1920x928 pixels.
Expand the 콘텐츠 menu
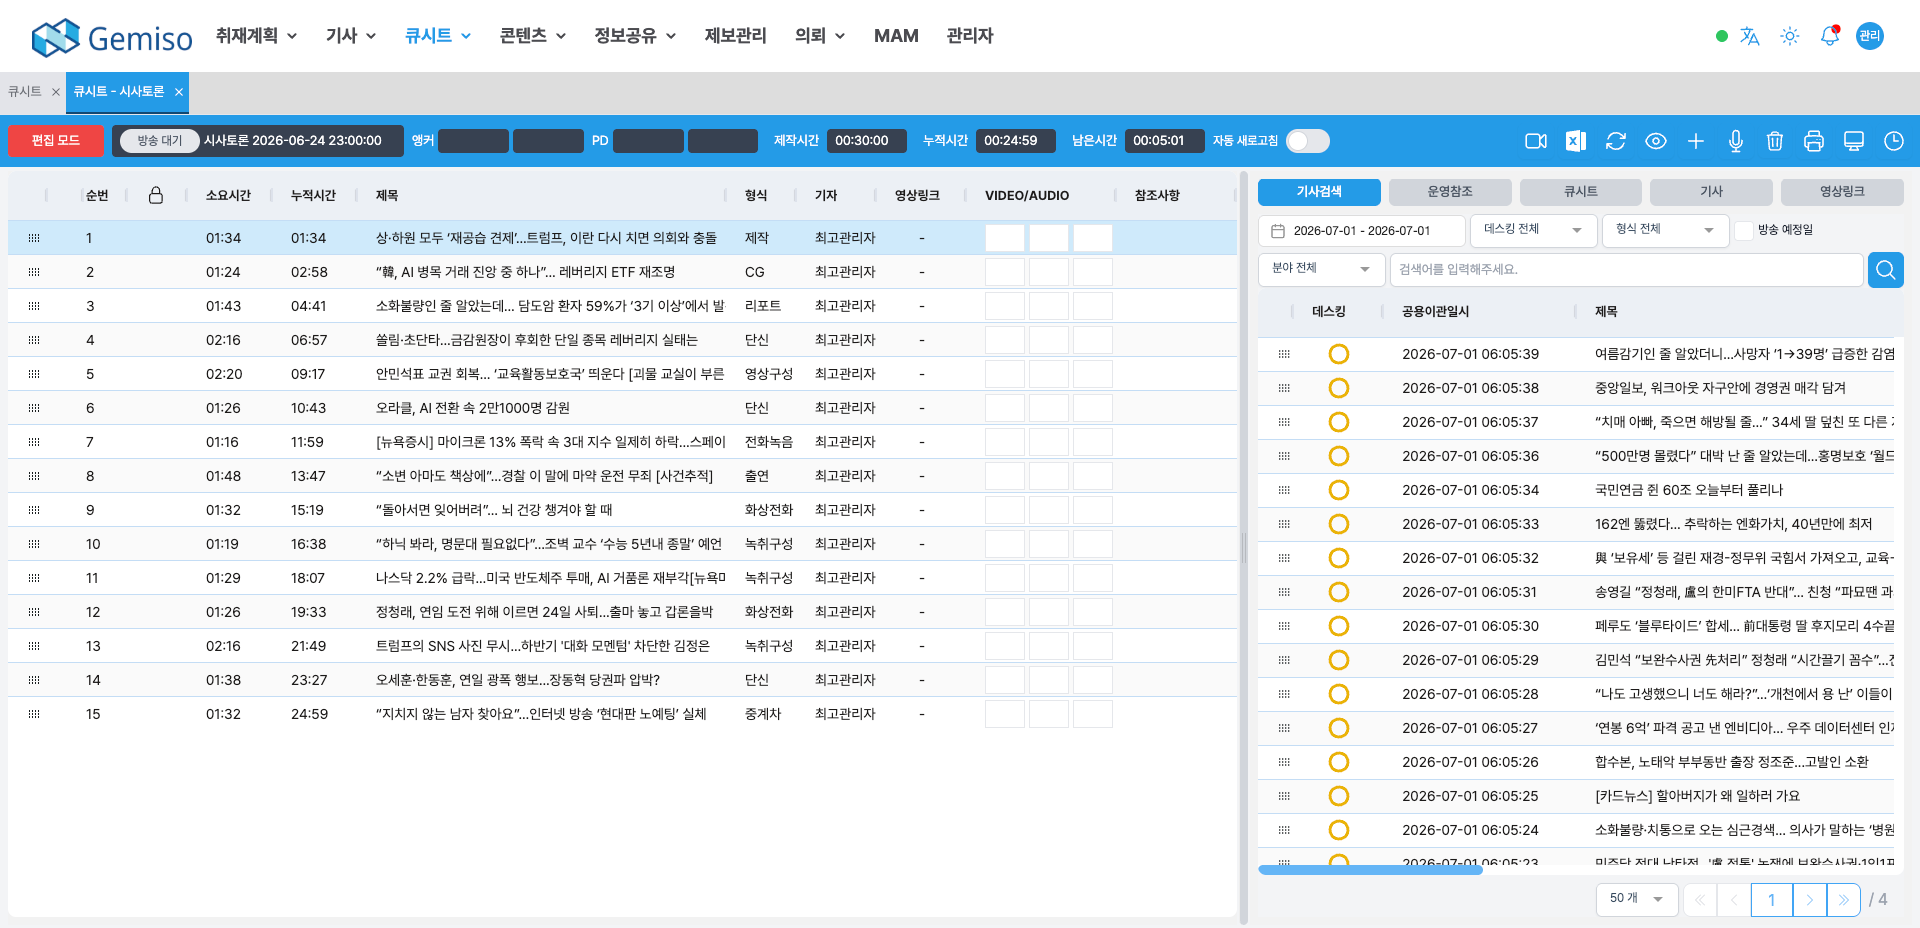tap(533, 36)
